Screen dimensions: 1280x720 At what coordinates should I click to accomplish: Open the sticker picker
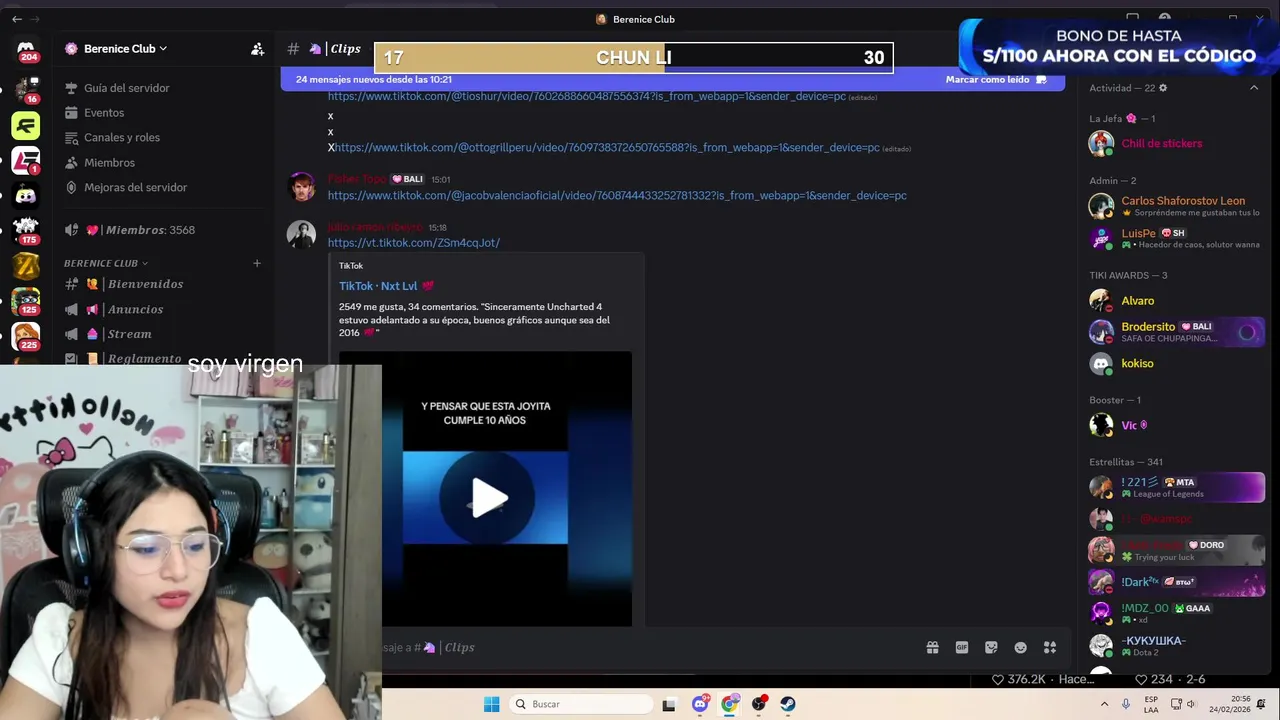click(991, 648)
